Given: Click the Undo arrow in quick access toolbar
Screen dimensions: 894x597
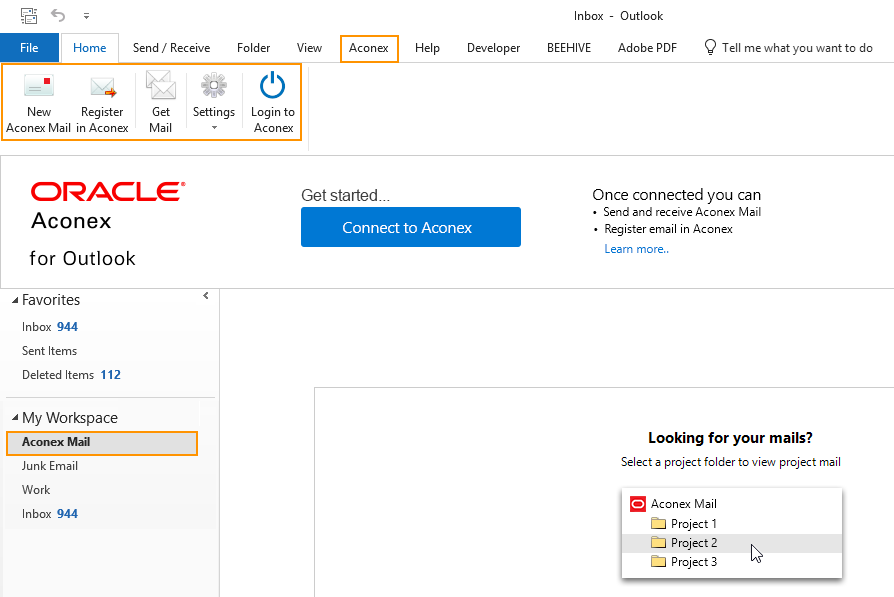Looking at the screenshot, I should pos(58,15).
